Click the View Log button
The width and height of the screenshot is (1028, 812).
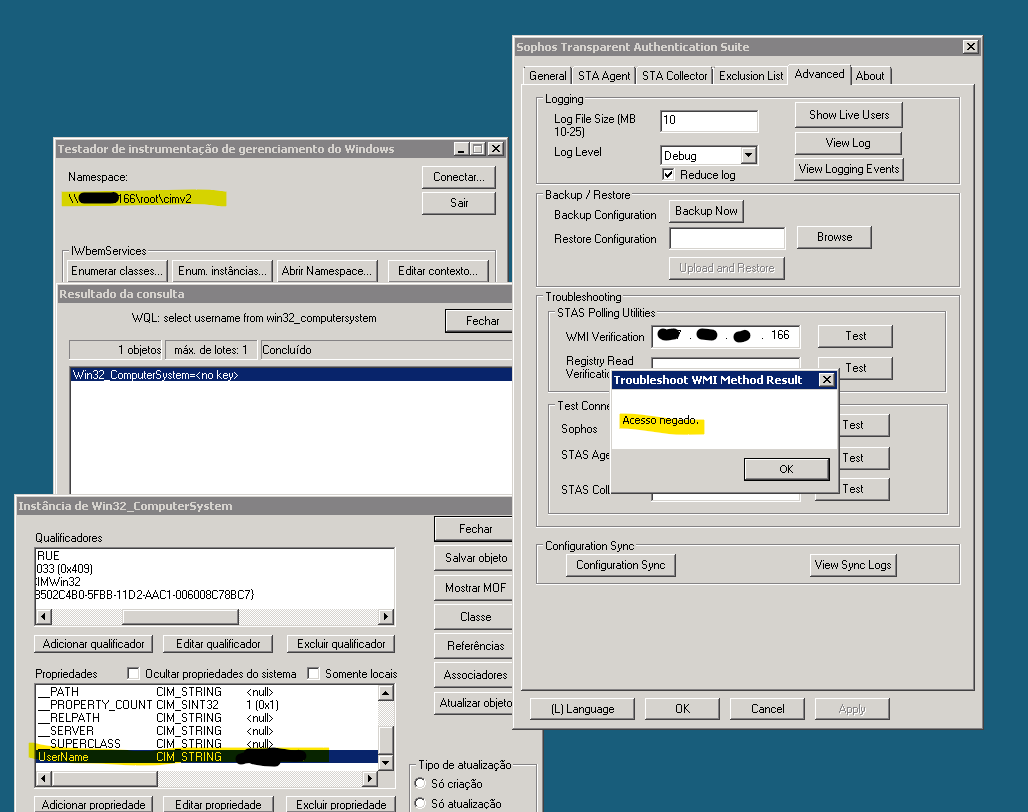coord(848,143)
